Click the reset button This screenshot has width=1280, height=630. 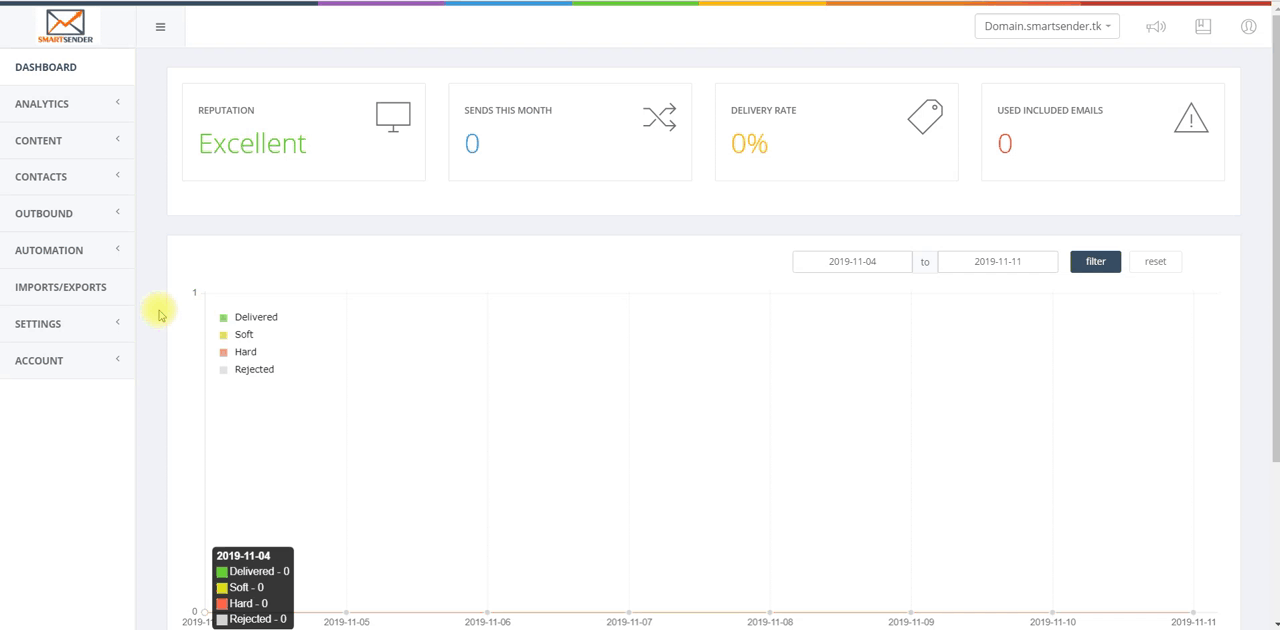point(1155,262)
